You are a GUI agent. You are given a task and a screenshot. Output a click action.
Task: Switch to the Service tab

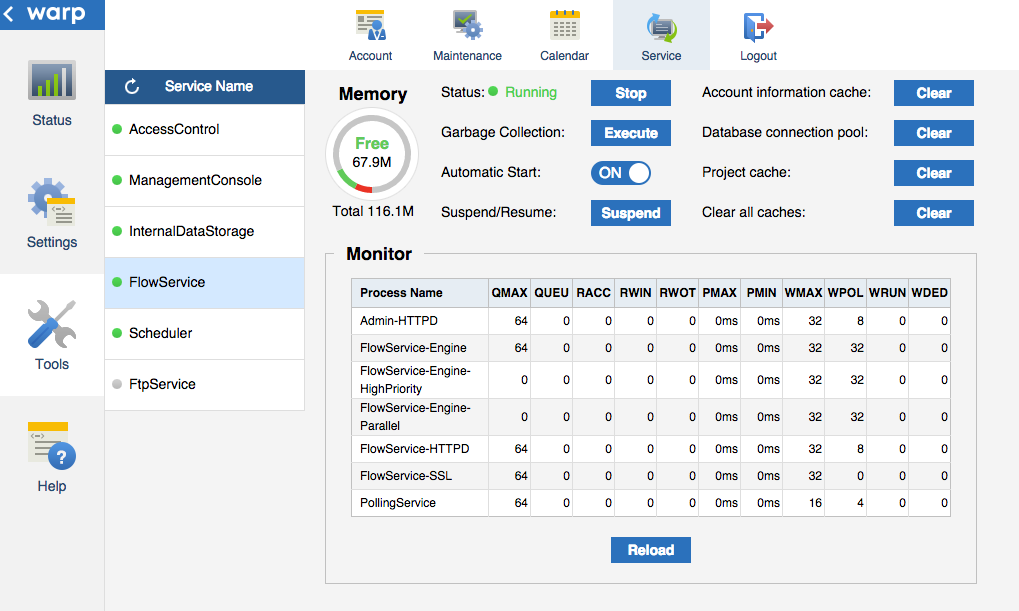pyautogui.click(x=661, y=35)
